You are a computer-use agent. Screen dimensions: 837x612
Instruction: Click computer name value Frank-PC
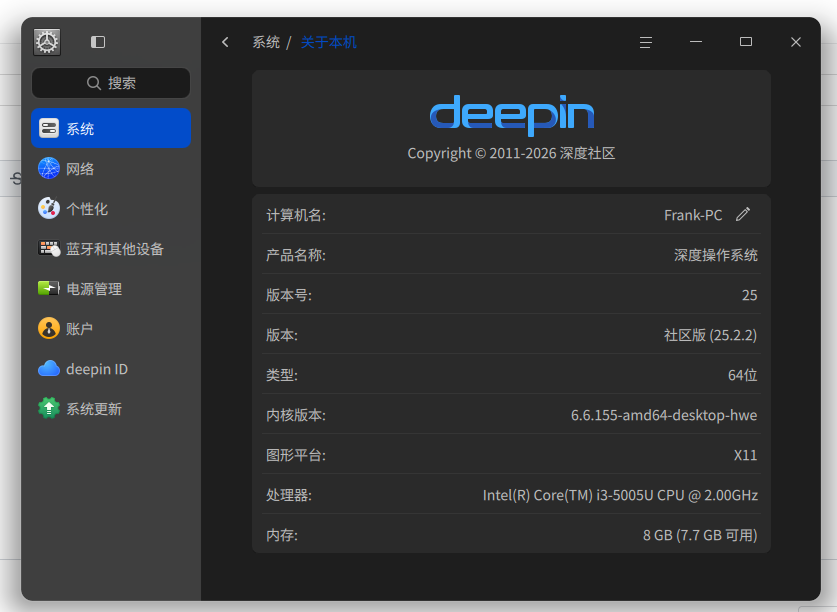click(x=693, y=215)
